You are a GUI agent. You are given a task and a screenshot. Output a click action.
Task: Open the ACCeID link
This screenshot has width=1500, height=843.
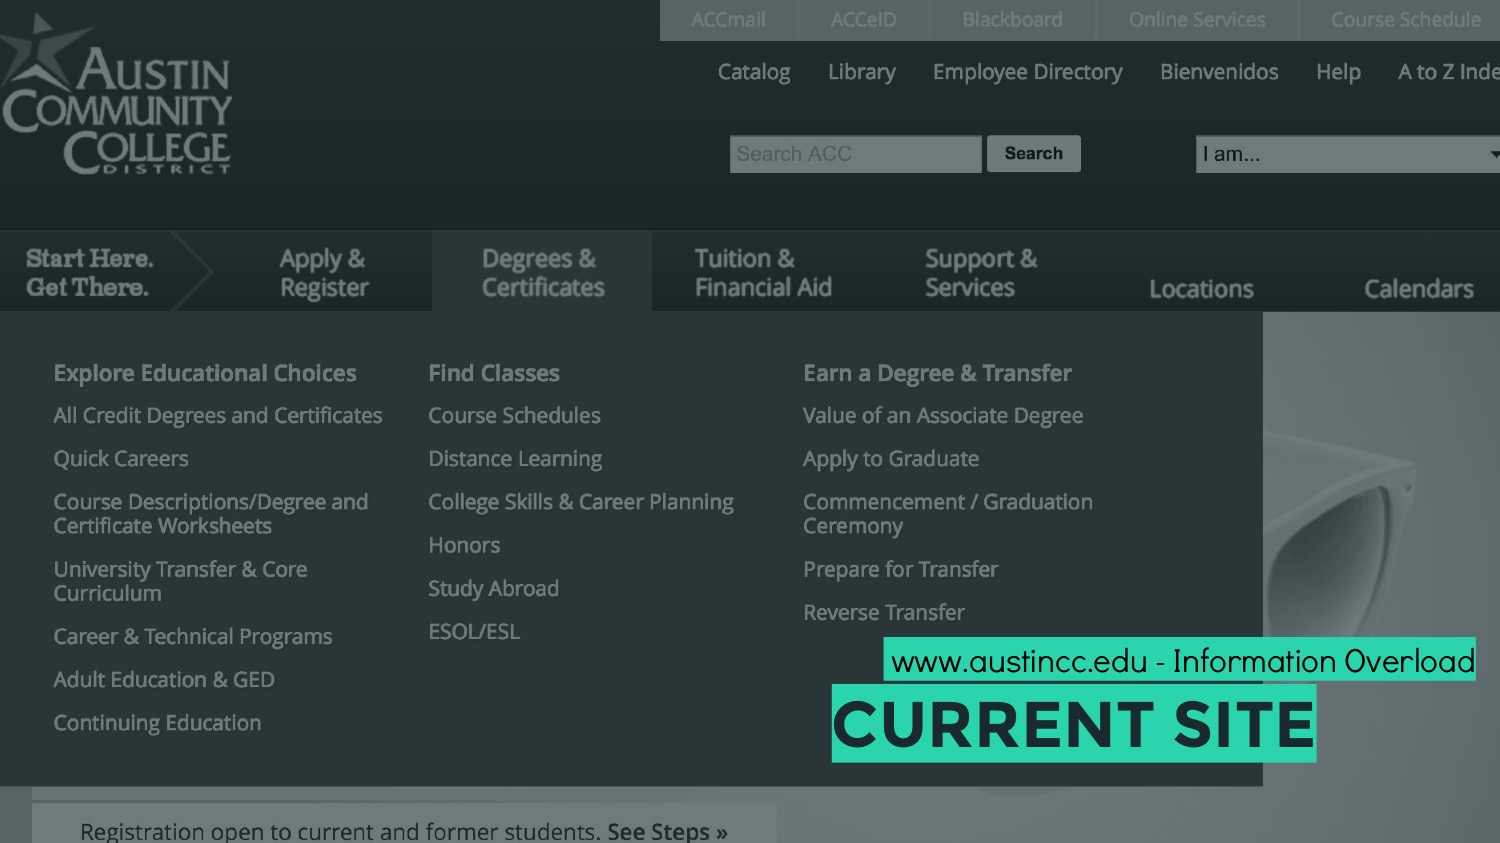pos(863,20)
